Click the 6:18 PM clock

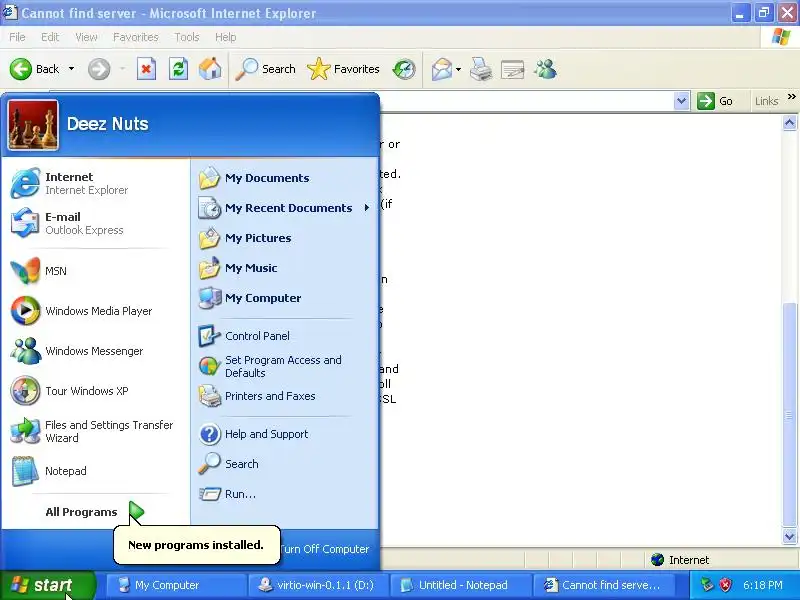tap(762, 585)
